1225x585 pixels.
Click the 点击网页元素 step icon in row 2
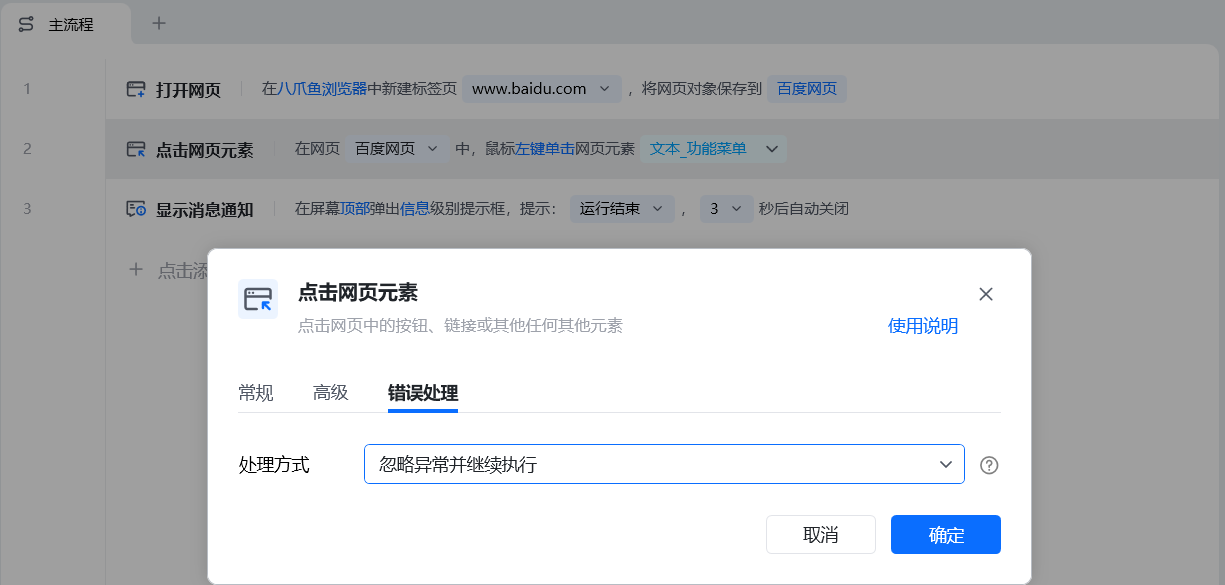136,150
